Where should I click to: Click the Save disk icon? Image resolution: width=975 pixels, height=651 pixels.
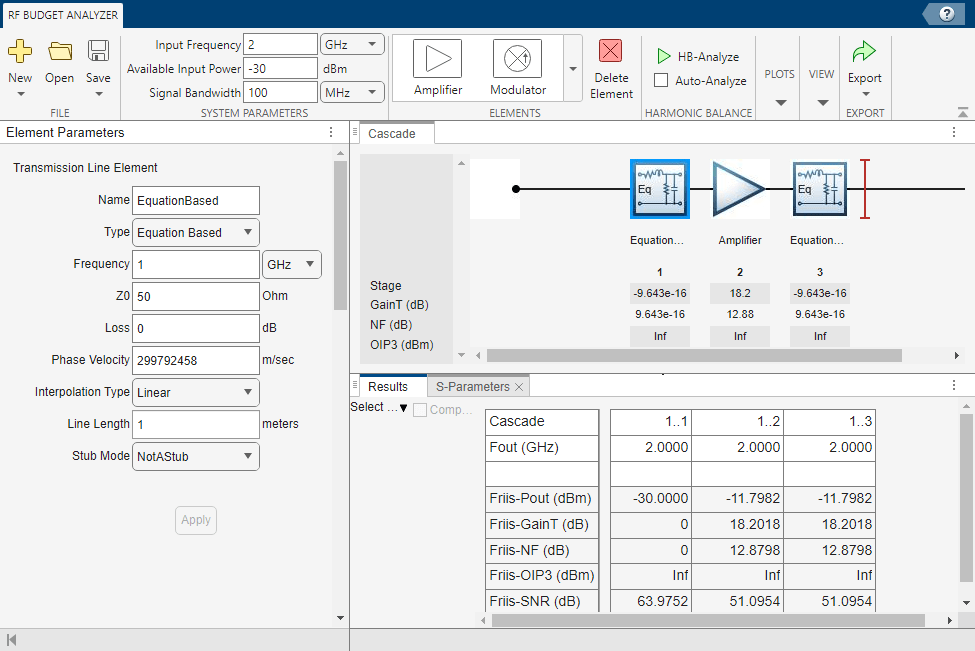98,51
